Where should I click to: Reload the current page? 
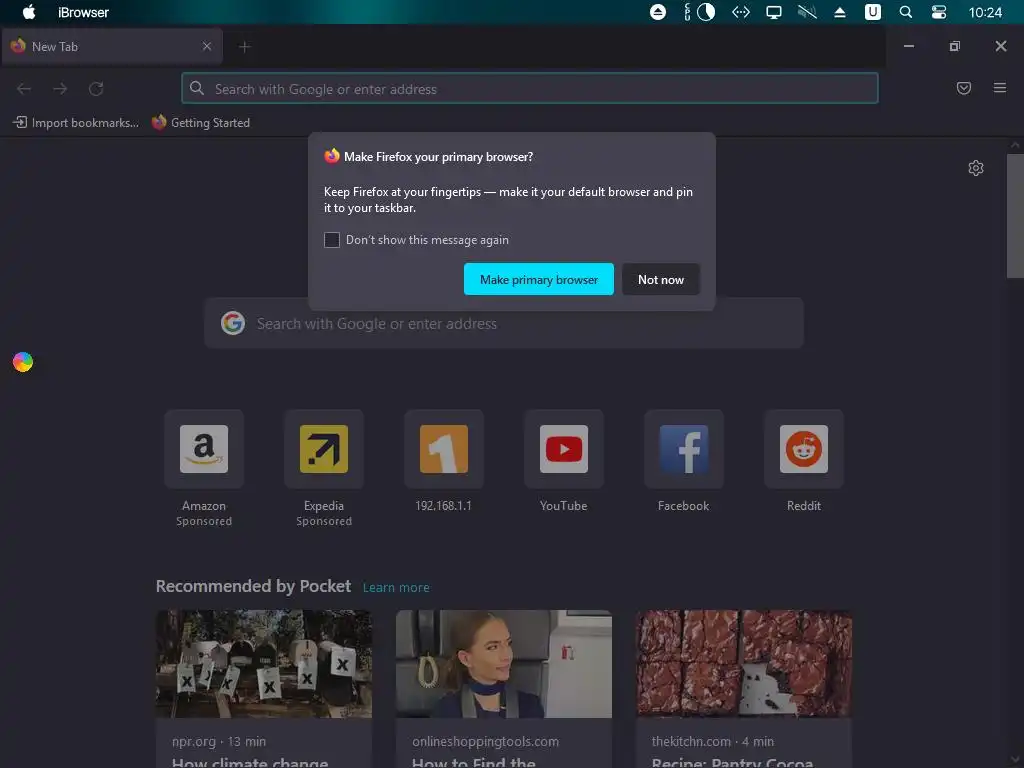(x=96, y=89)
